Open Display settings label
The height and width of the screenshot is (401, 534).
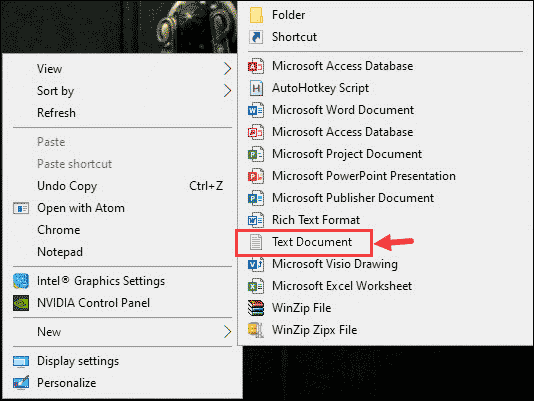pos(78,361)
